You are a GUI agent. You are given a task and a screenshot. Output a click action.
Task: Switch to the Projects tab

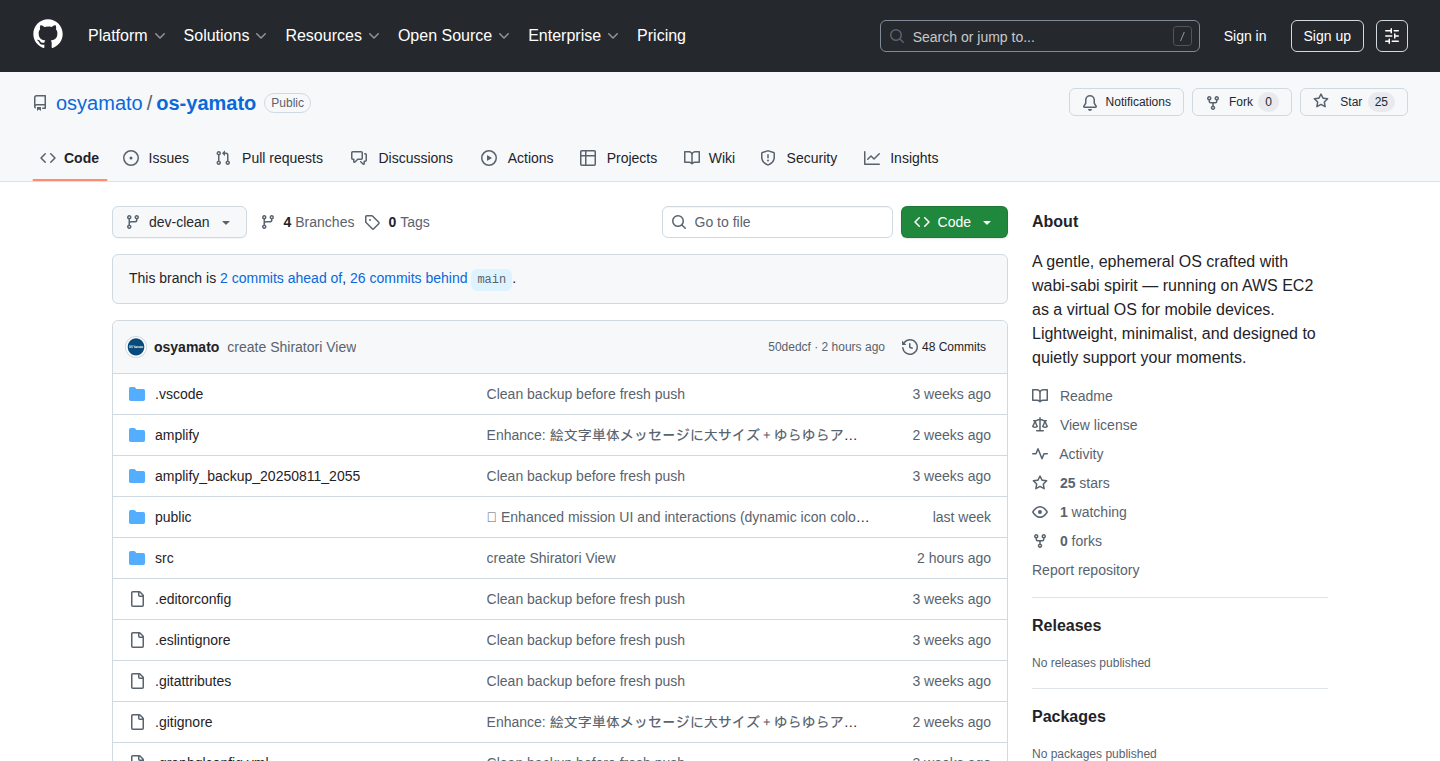point(619,158)
